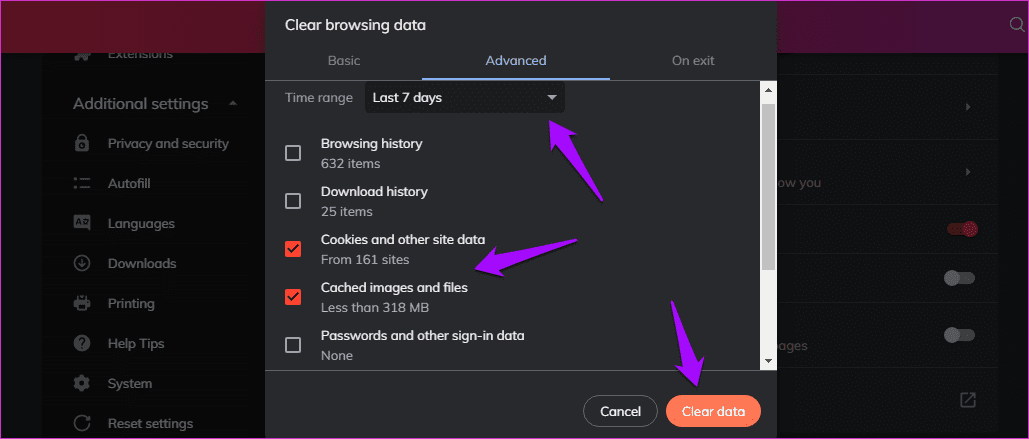Turn off the red enabled toggle switch
Screen dimensions: 1029x439
click(x=960, y=229)
